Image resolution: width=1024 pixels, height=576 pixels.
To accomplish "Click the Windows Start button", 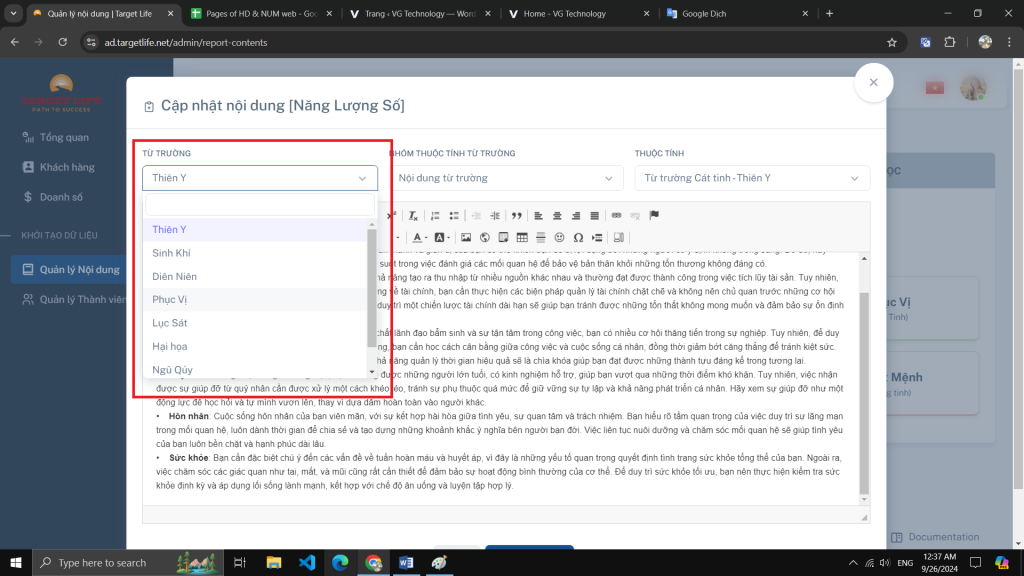I will pos(16,562).
